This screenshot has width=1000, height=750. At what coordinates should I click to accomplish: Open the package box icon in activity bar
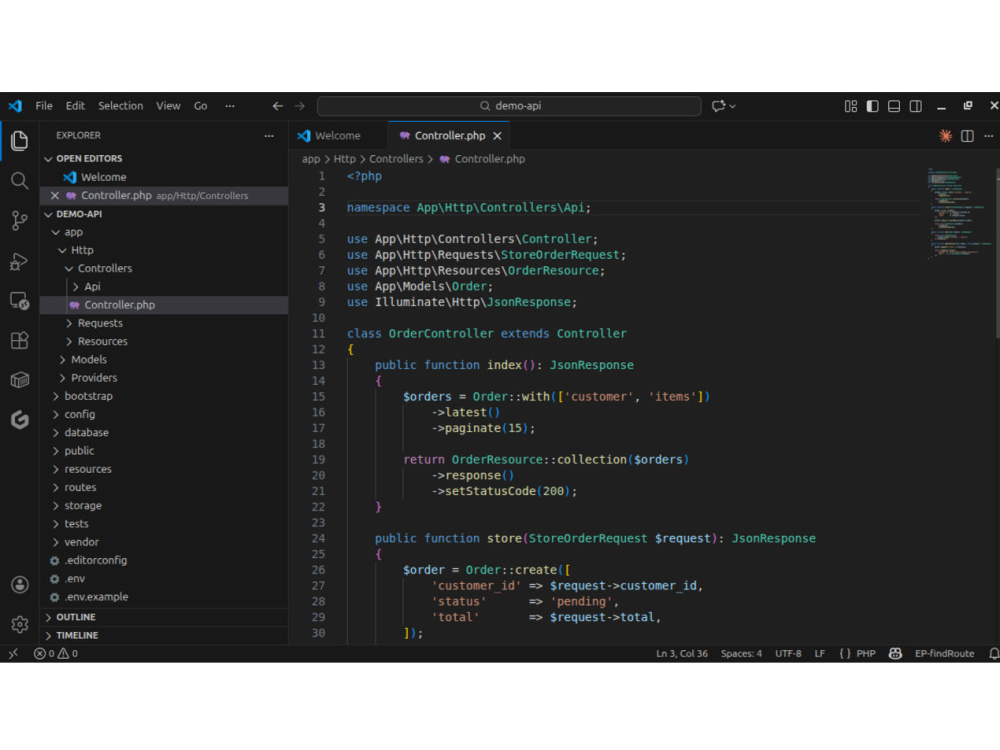[19, 380]
